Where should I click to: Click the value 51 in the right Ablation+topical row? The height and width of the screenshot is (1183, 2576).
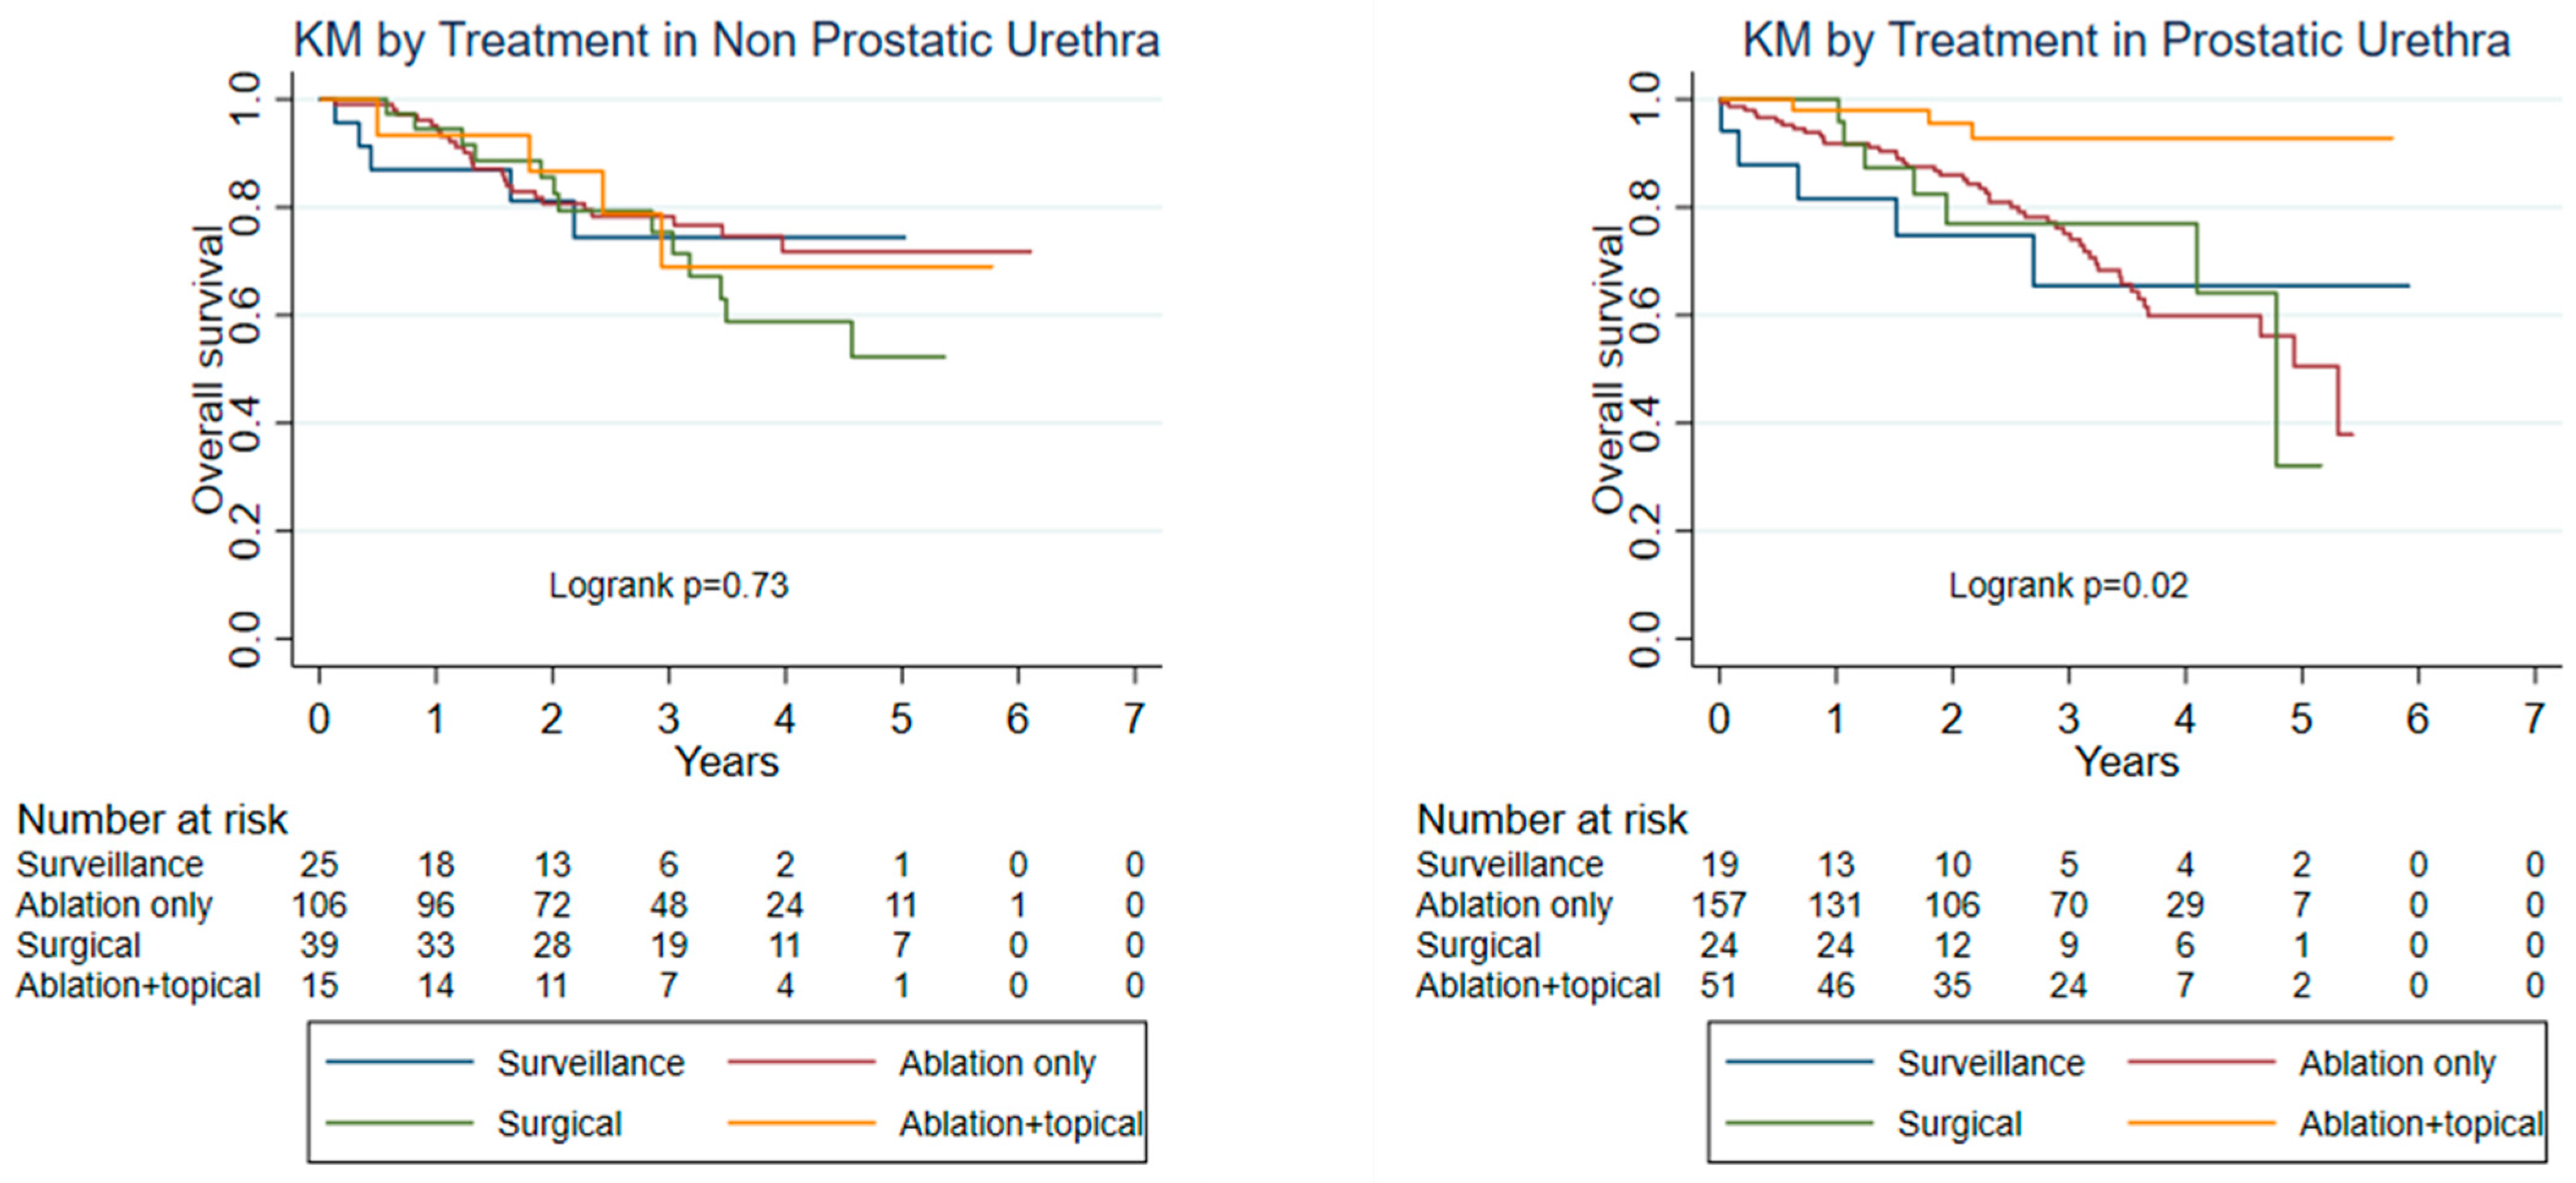click(1719, 986)
